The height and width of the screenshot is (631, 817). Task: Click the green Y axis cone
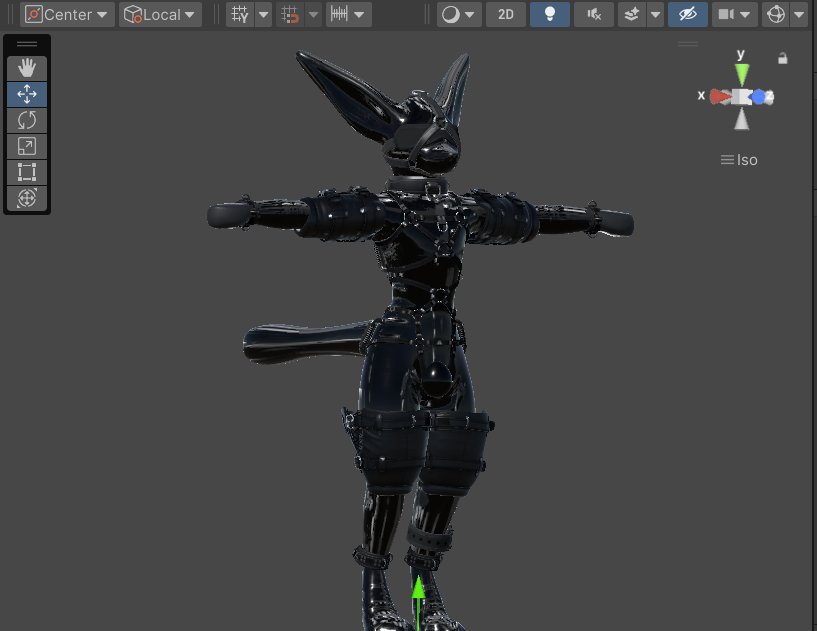742,75
